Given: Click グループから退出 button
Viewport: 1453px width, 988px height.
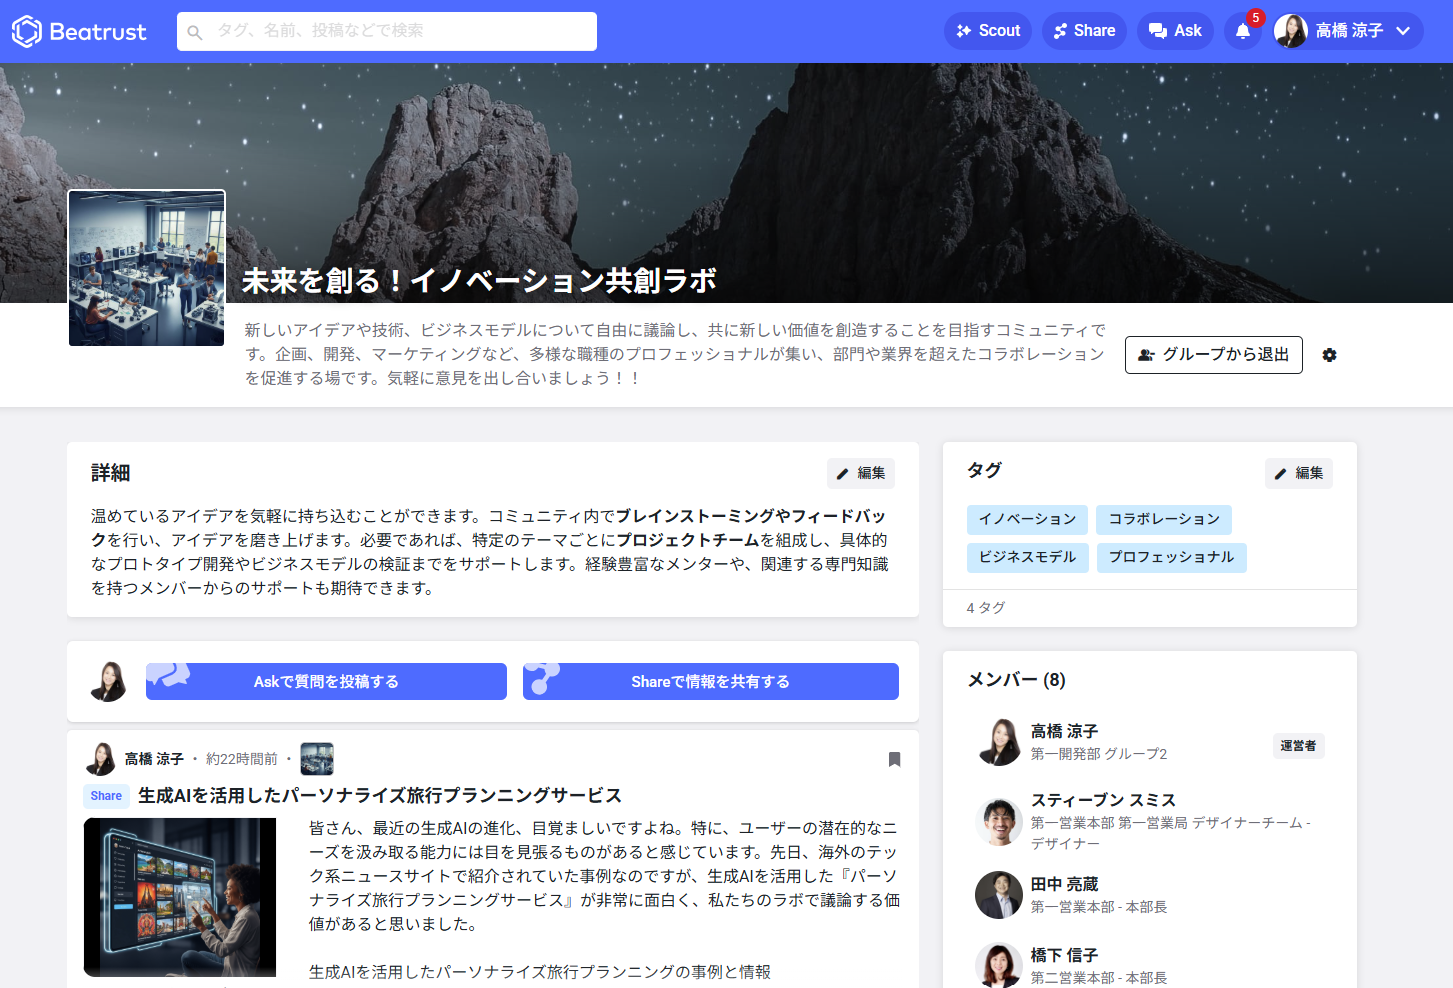Looking at the screenshot, I should click(1214, 355).
